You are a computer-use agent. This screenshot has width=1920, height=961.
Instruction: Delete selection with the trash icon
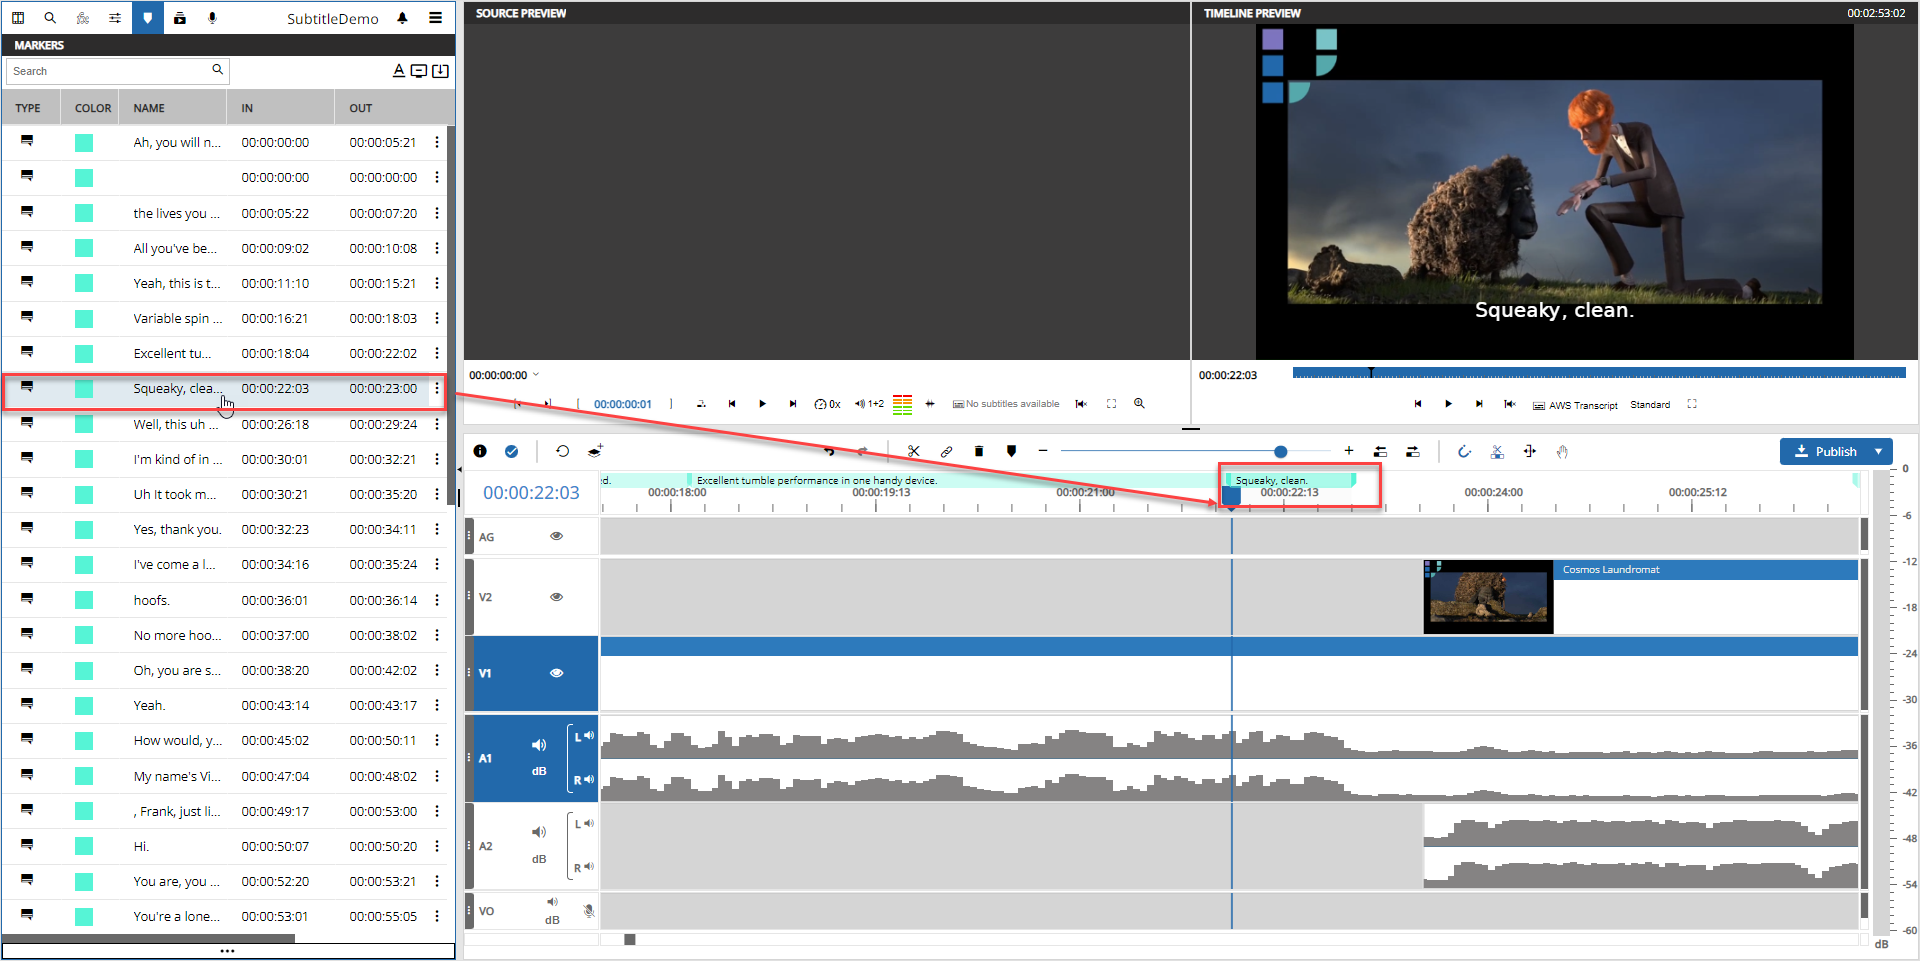(x=979, y=452)
